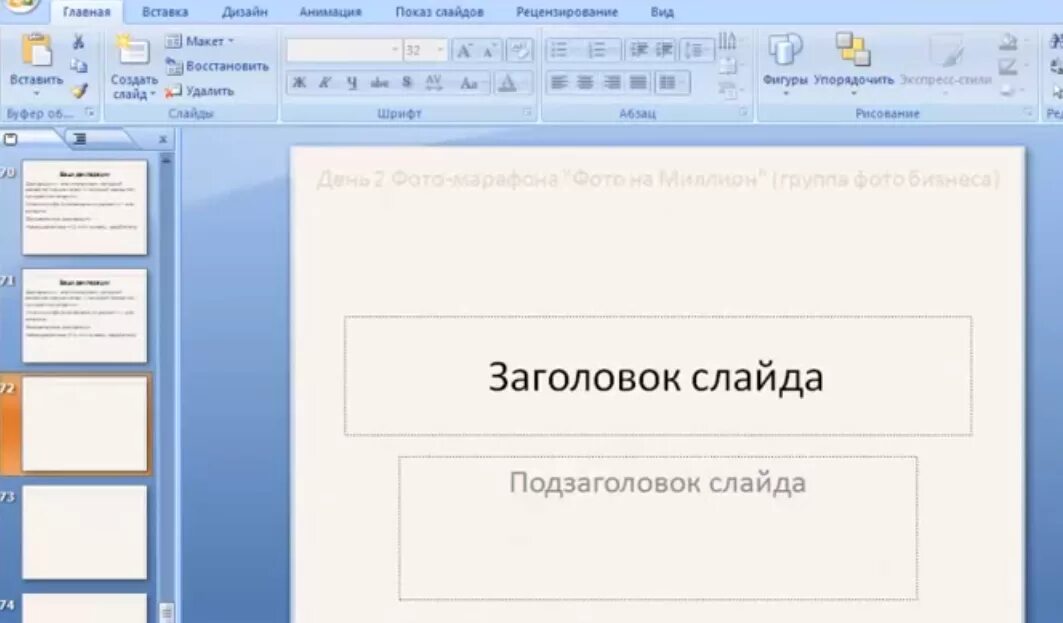
Task: Click the Вставить paste clipboard icon
Action: tap(36, 52)
